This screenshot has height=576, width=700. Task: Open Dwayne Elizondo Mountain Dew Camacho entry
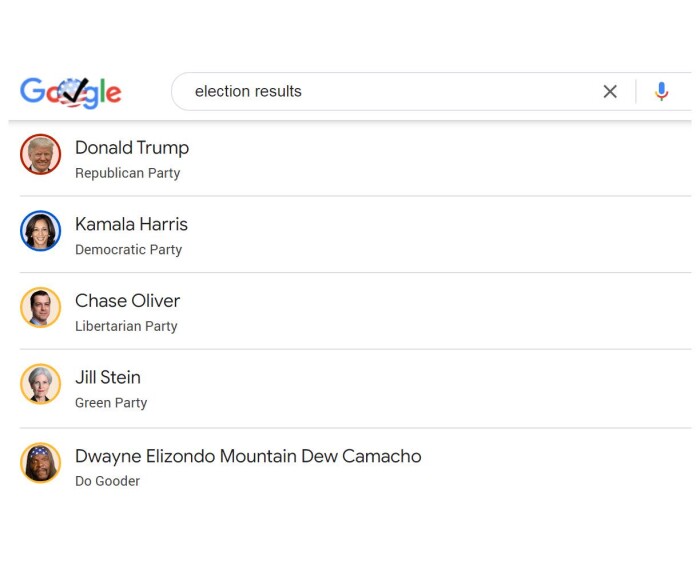point(248,456)
